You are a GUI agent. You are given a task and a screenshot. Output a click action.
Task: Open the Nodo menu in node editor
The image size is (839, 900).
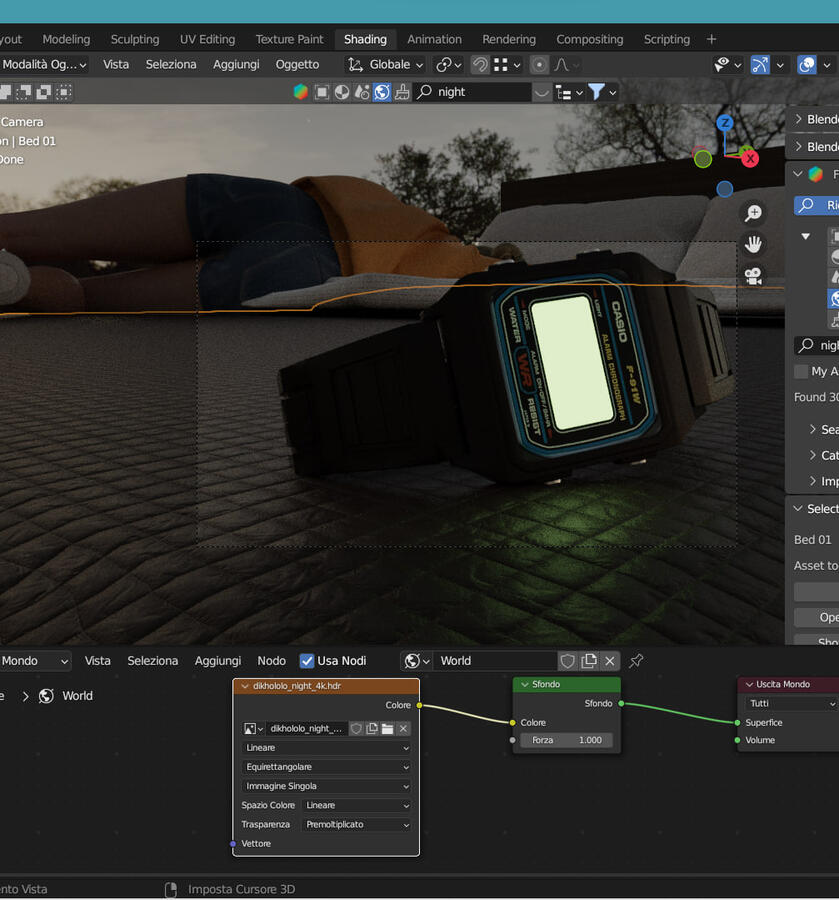pyautogui.click(x=271, y=661)
